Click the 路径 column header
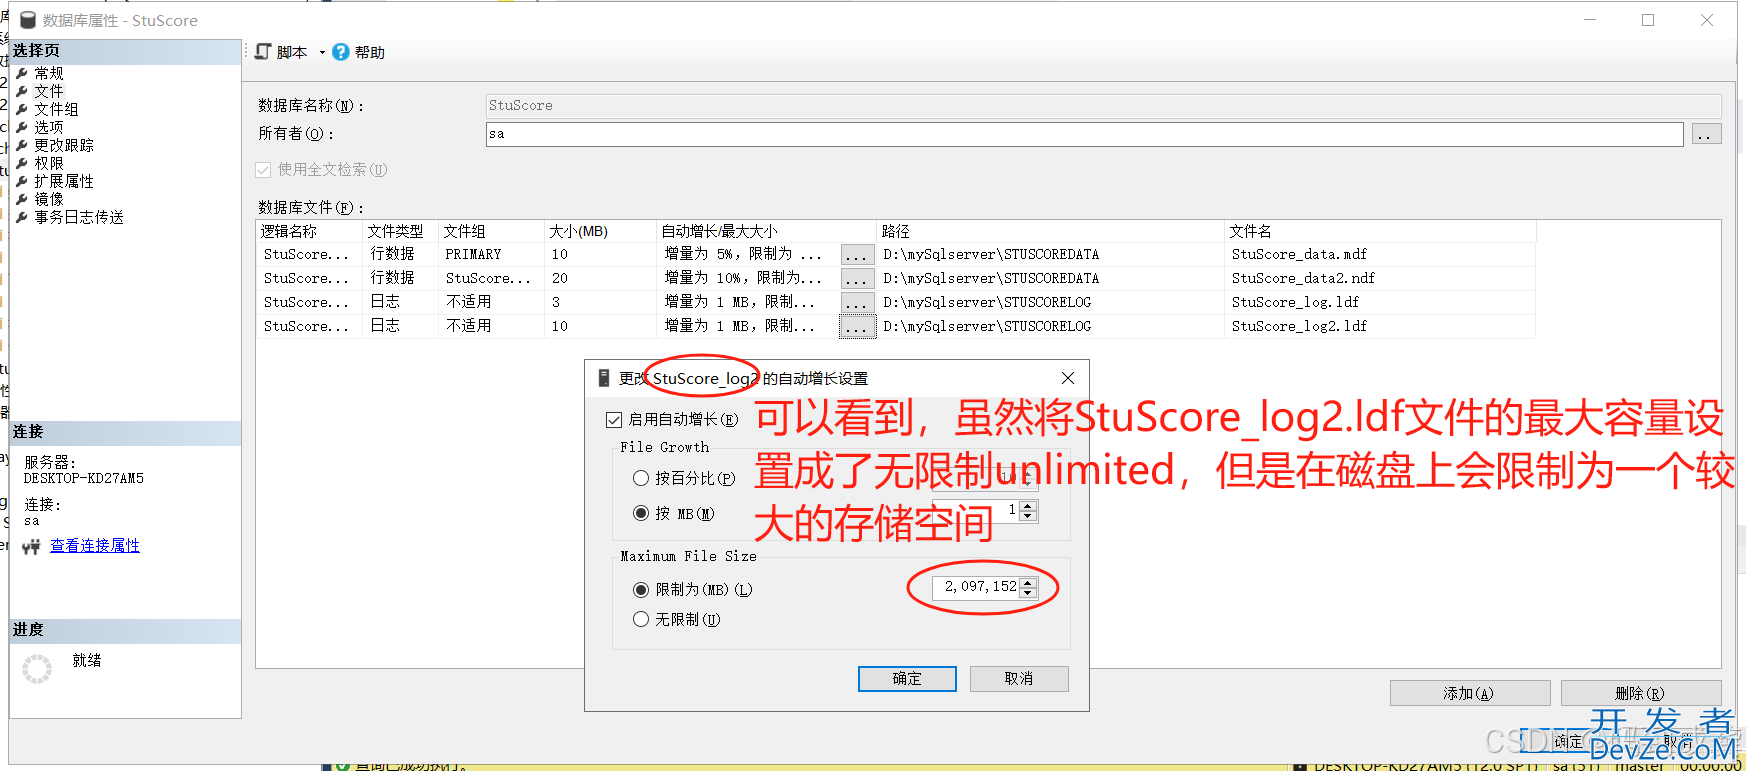1746x771 pixels. pyautogui.click(x=1051, y=231)
